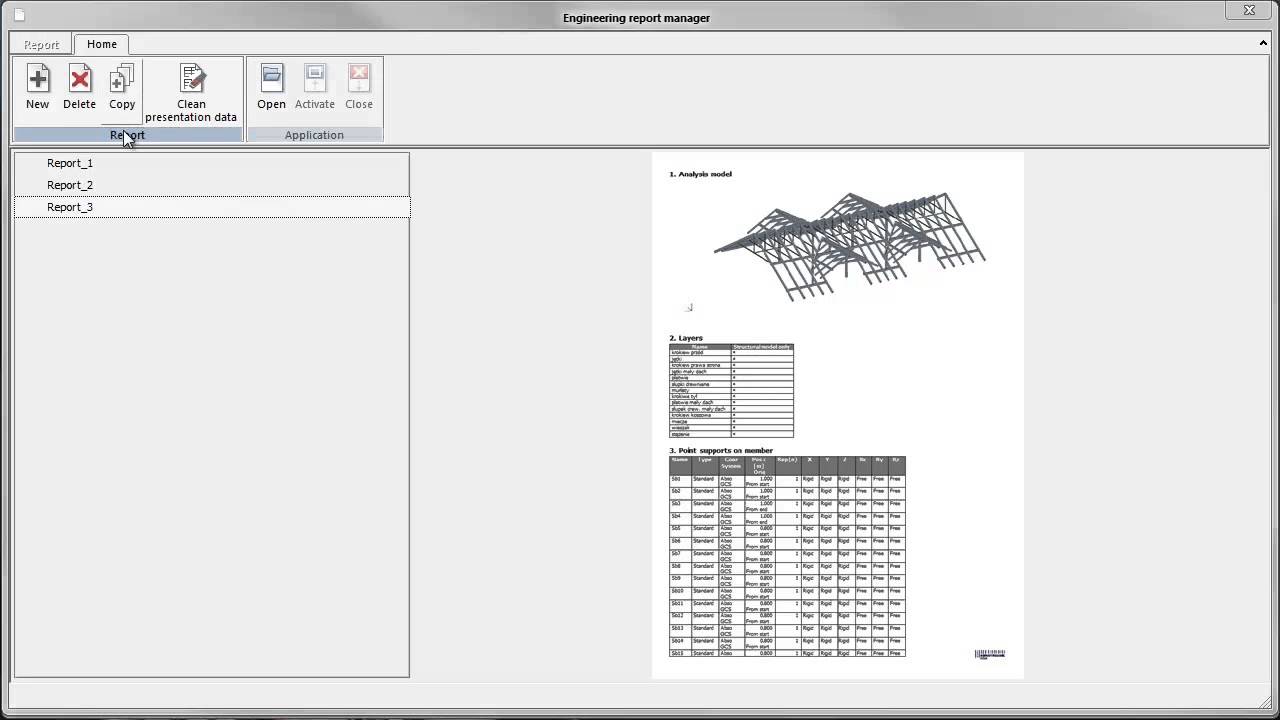Screen dimensions: 1280x720
Task: Delete the selected report
Action: 79,87
